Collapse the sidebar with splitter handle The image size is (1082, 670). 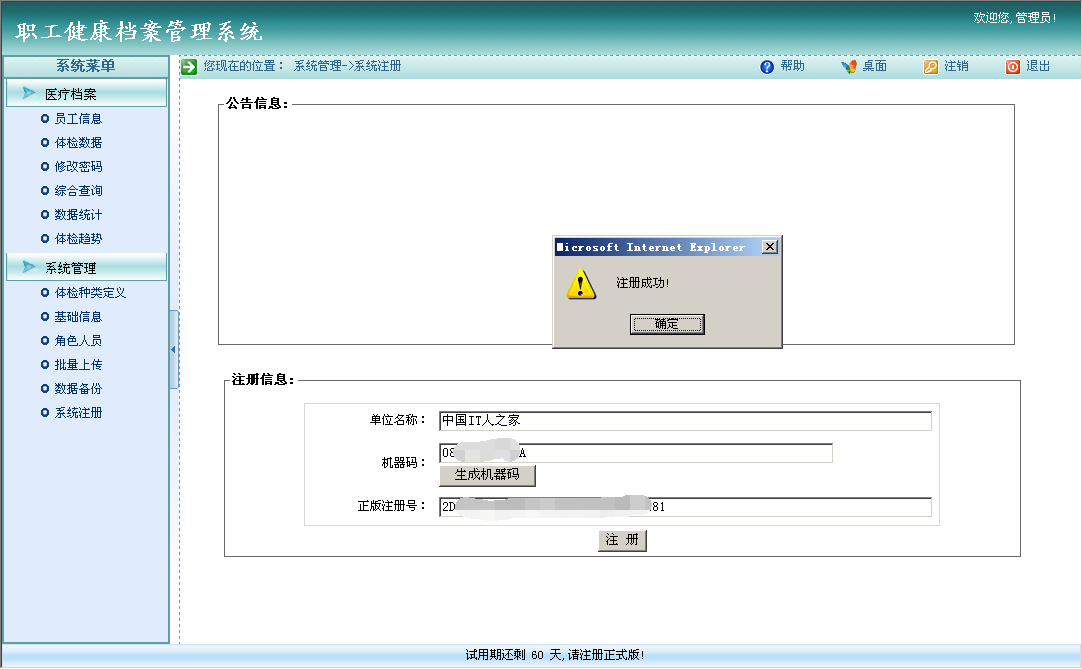(173, 349)
